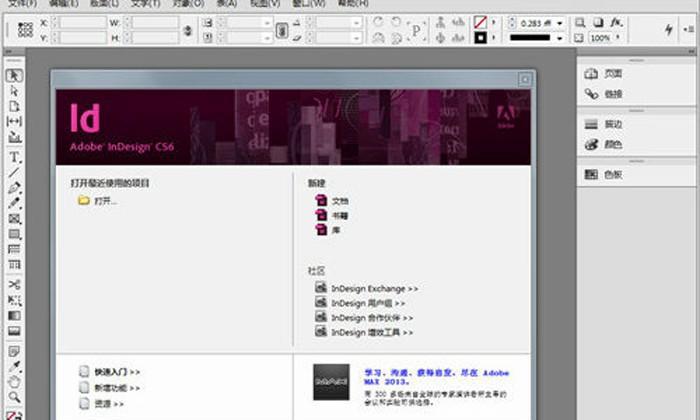Open the stroke weight 0.283 dropdown
Image resolution: width=700 pixels, height=420 pixels.
(x=559, y=23)
